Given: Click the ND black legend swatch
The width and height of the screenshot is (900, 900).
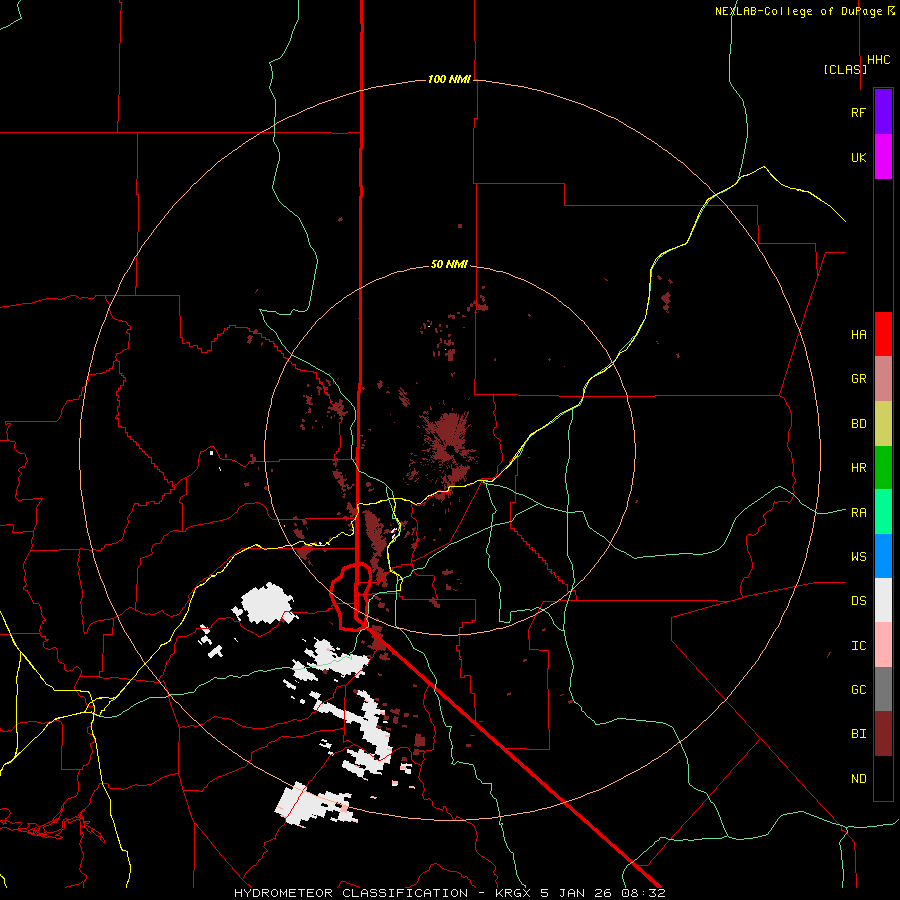Looking at the screenshot, I should [883, 778].
